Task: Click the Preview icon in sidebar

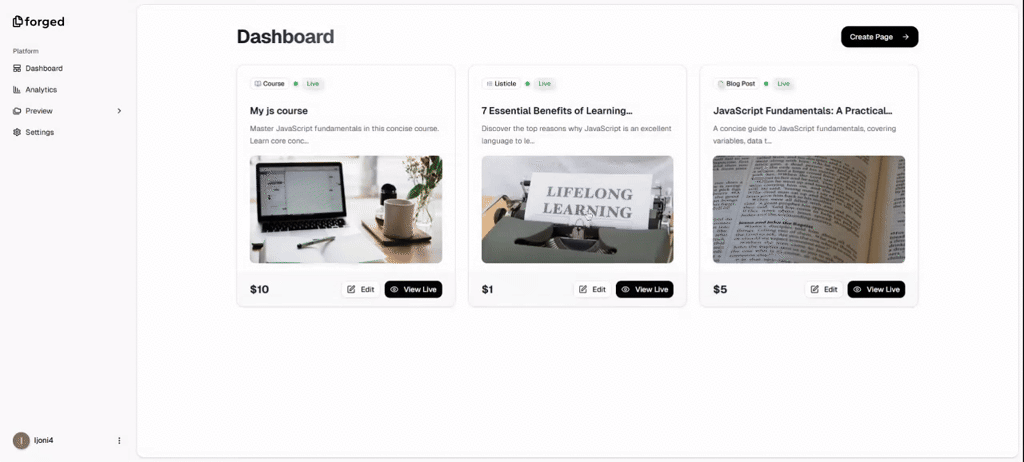Action: pyautogui.click(x=17, y=111)
